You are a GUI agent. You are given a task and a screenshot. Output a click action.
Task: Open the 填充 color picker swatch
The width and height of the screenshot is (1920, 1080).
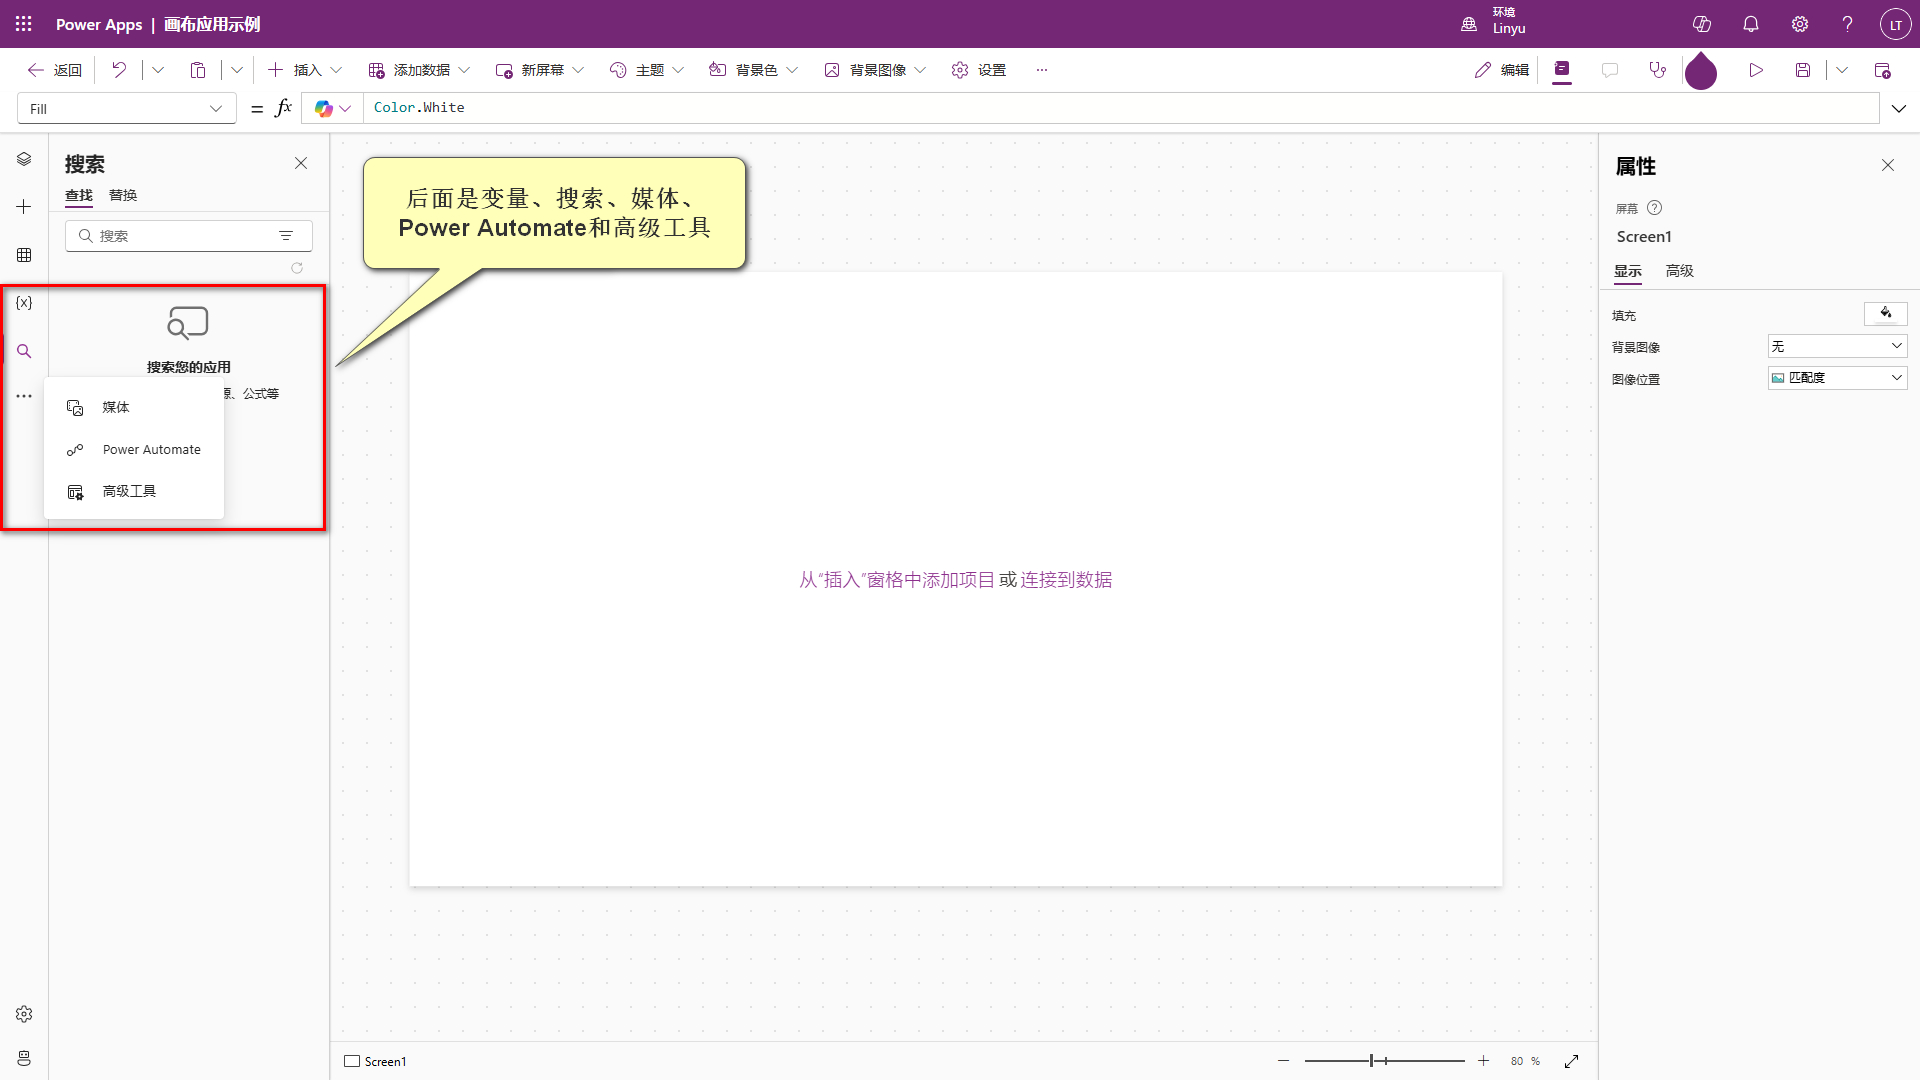tap(1885, 314)
